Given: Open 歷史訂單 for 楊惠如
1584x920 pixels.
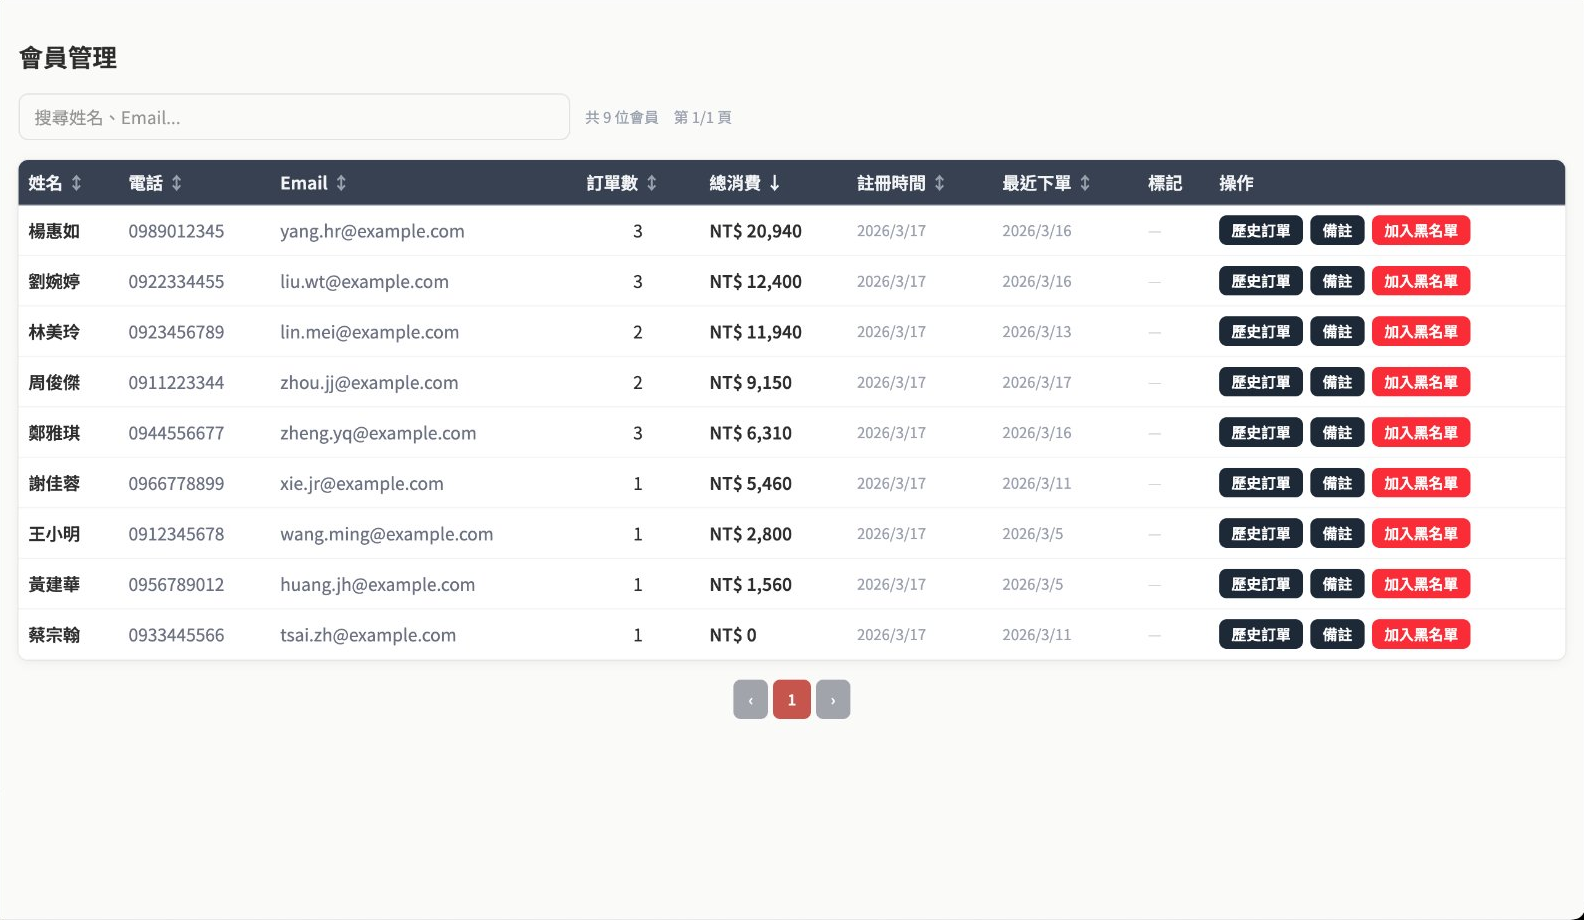Looking at the screenshot, I should point(1260,231).
